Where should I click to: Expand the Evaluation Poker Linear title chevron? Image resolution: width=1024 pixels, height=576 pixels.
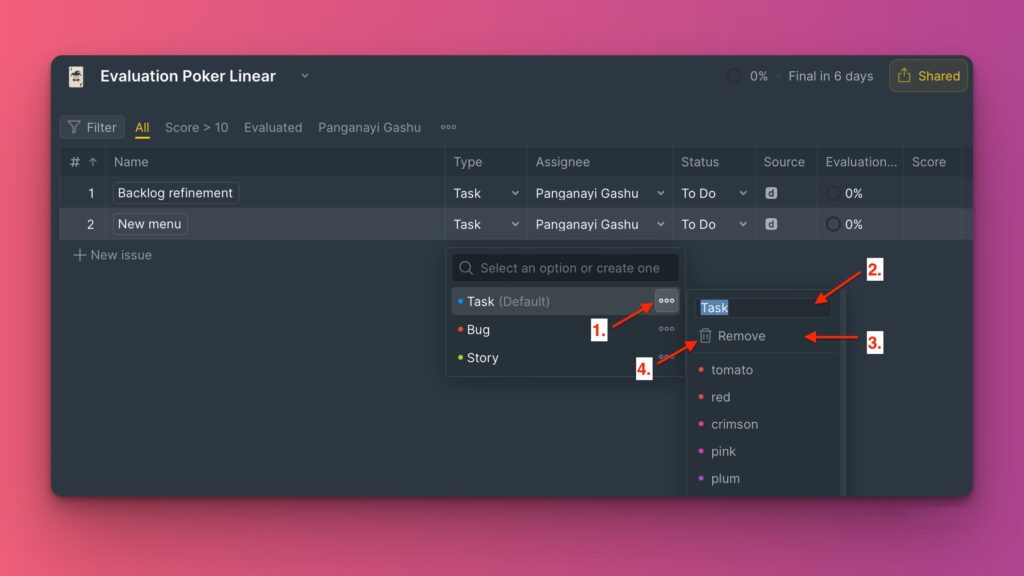(x=305, y=76)
